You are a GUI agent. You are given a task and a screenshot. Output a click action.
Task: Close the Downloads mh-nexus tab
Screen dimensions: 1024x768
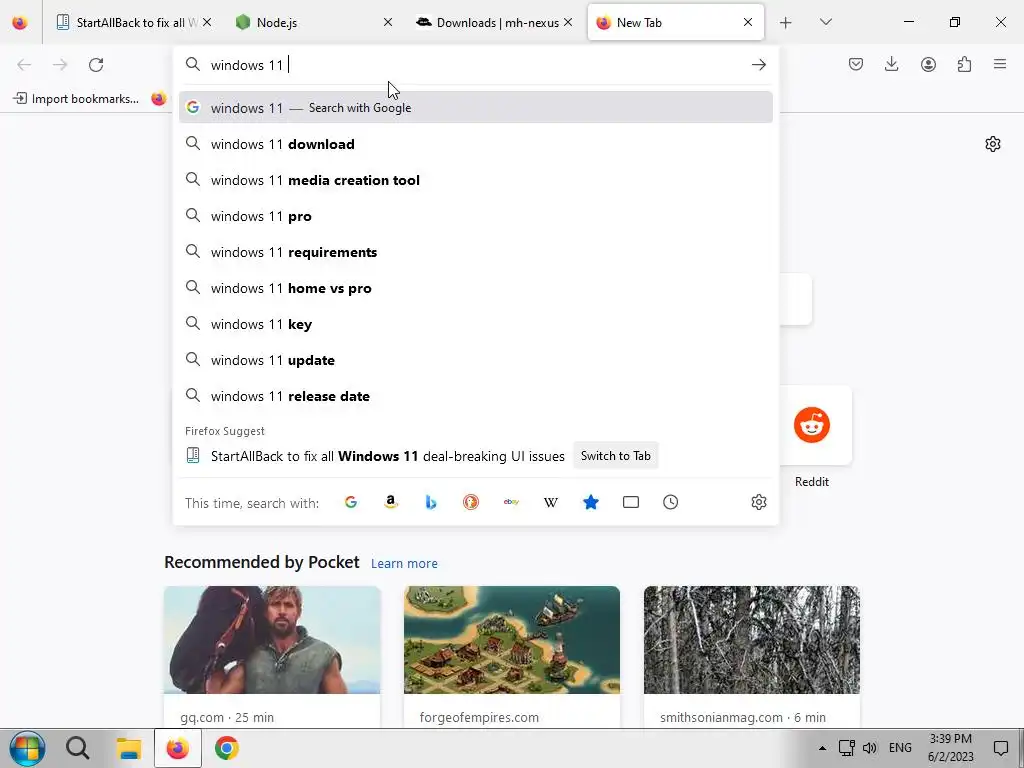[568, 22]
